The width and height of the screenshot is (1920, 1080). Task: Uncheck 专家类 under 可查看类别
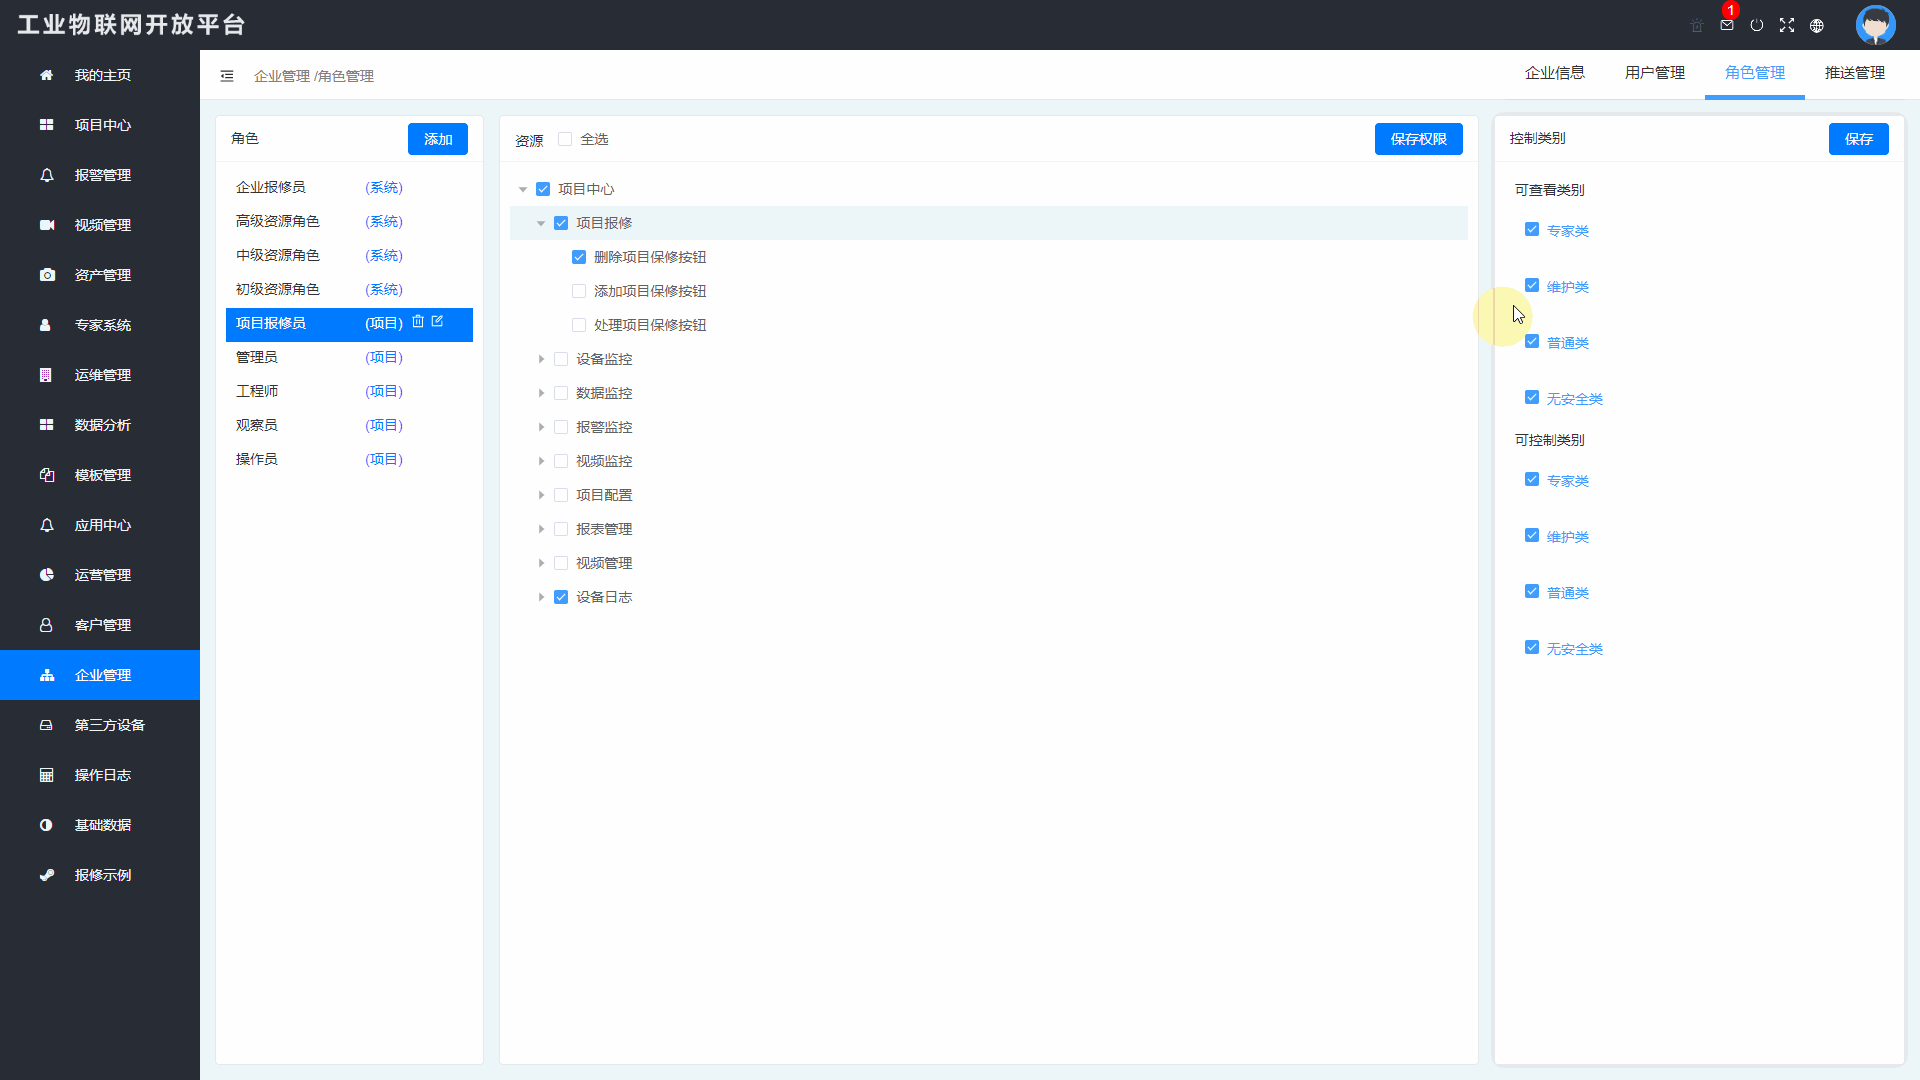click(x=1532, y=229)
